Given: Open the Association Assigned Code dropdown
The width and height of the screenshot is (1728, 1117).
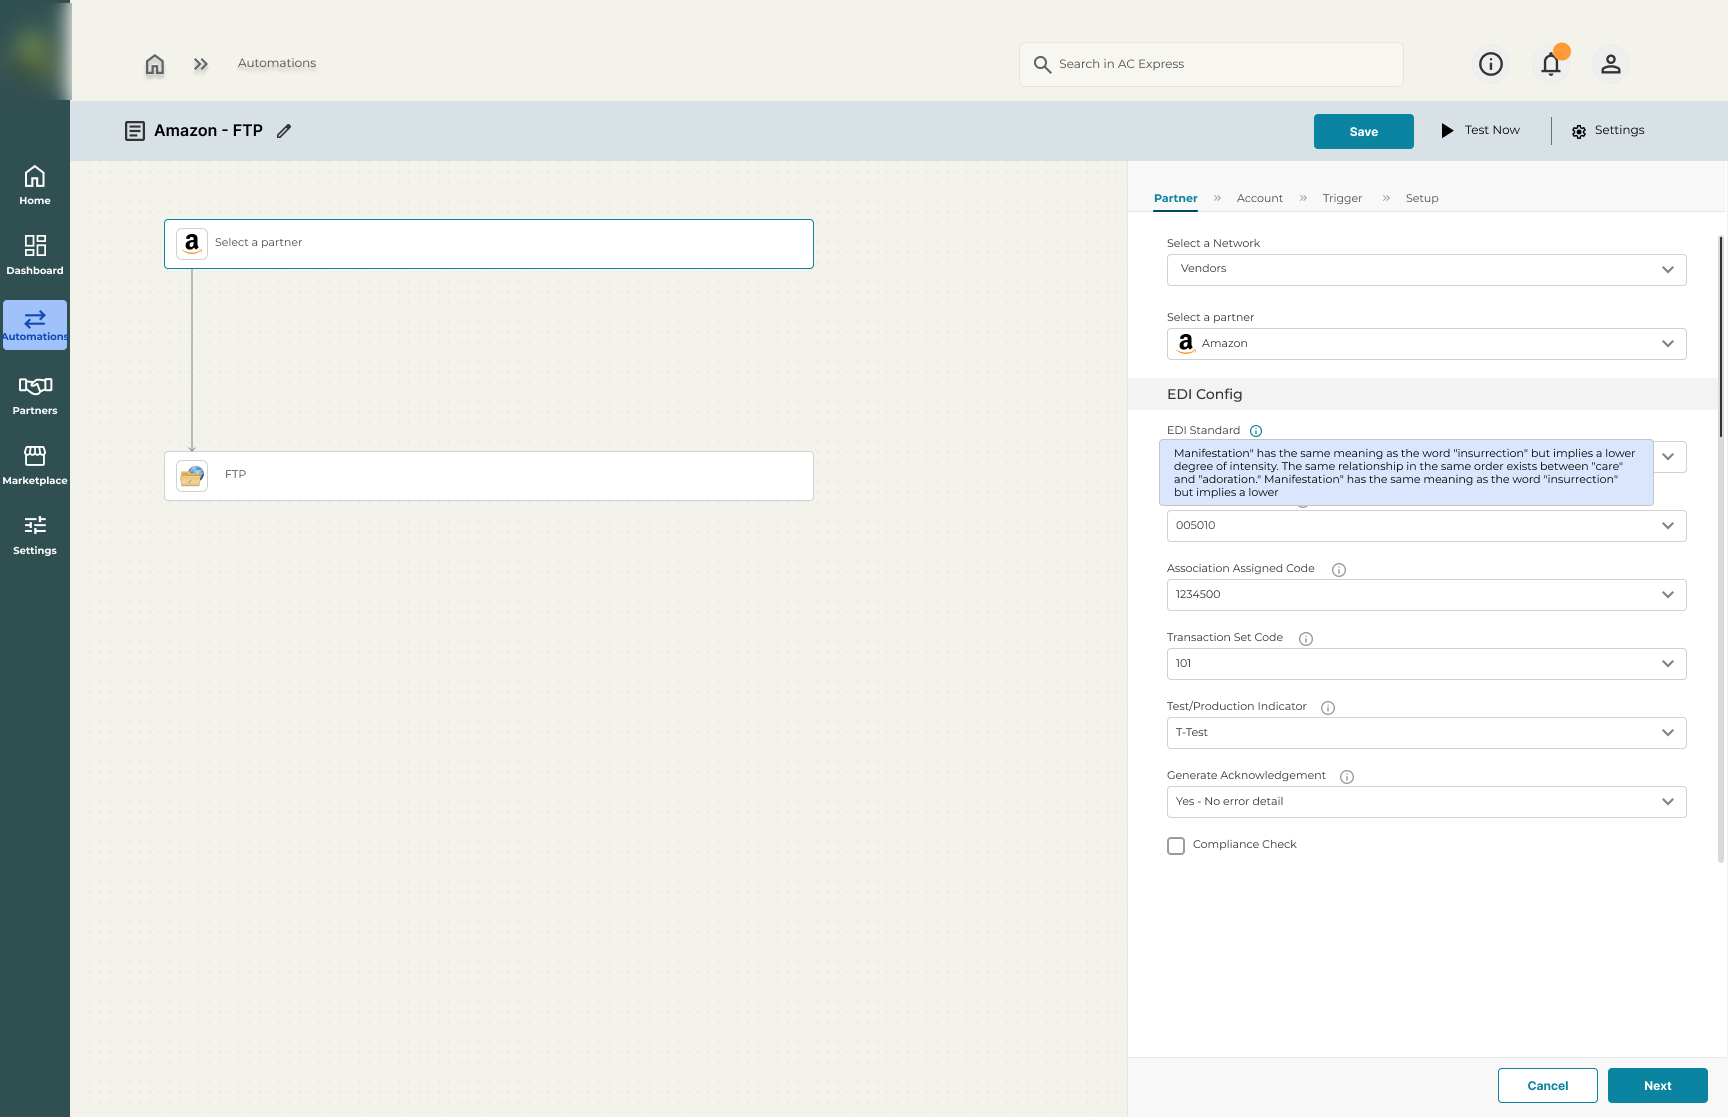Looking at the screenshot, I should click(x=1426, y=595).
